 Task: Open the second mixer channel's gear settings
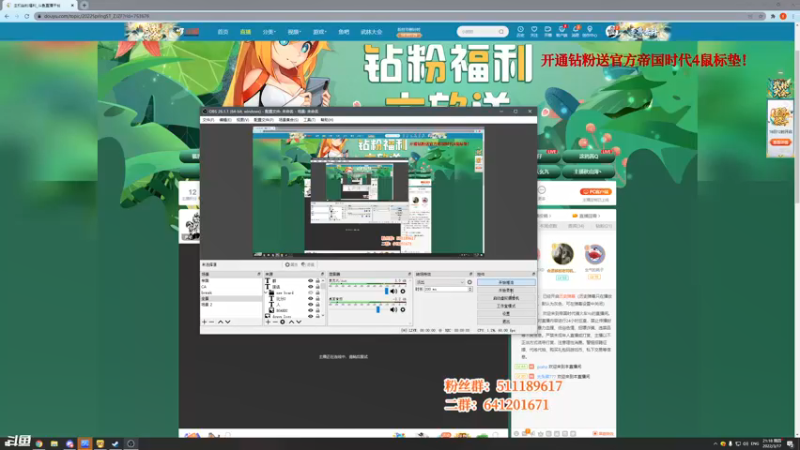[x=403, y=310]
